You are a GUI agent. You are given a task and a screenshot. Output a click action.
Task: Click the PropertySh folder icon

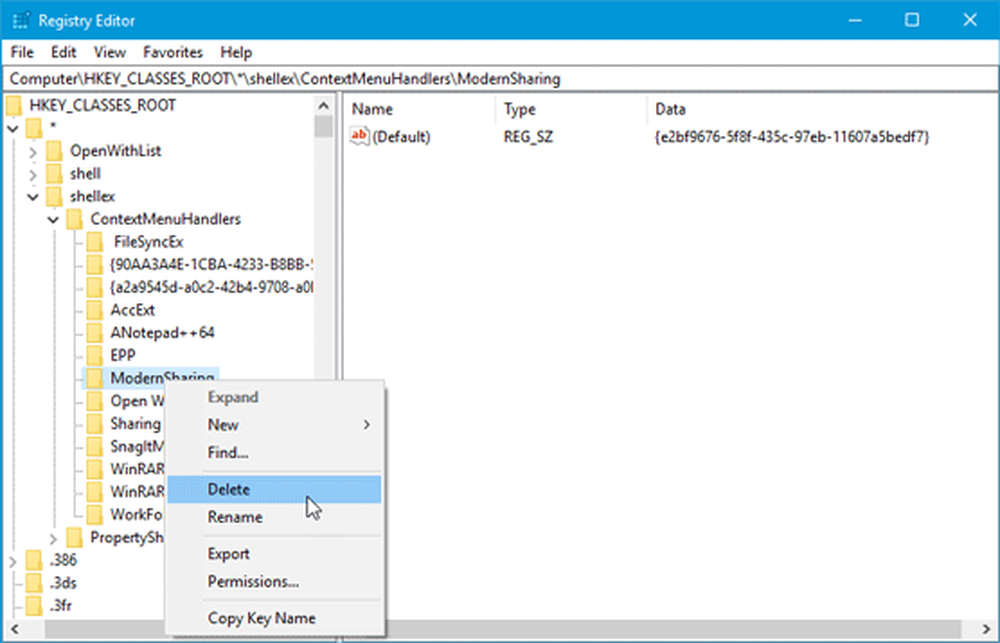[x=75, y=538]
